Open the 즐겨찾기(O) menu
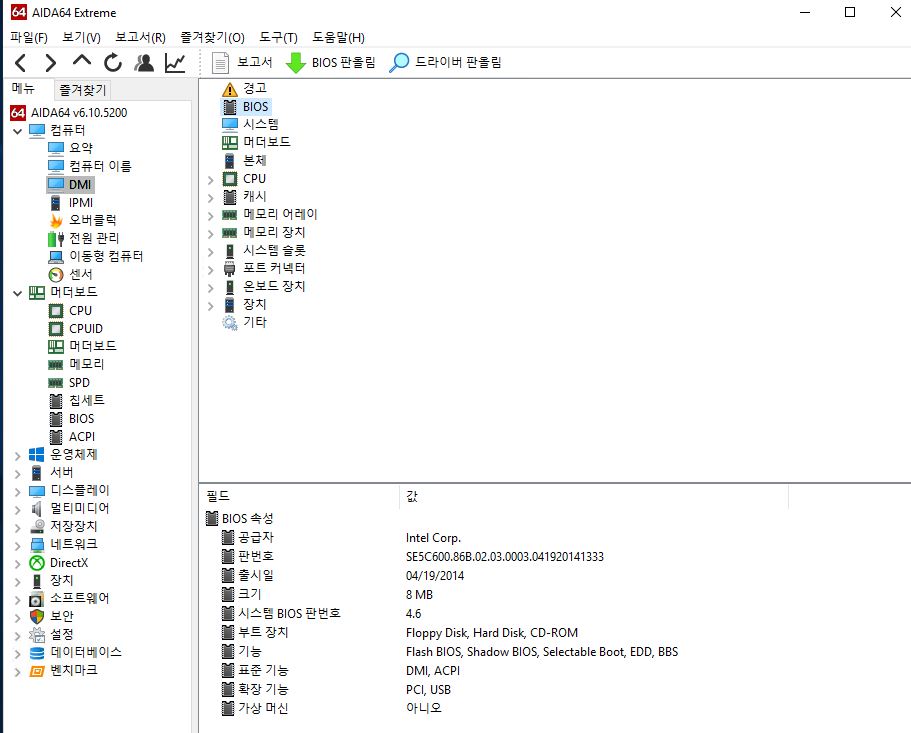 [213, 37]
